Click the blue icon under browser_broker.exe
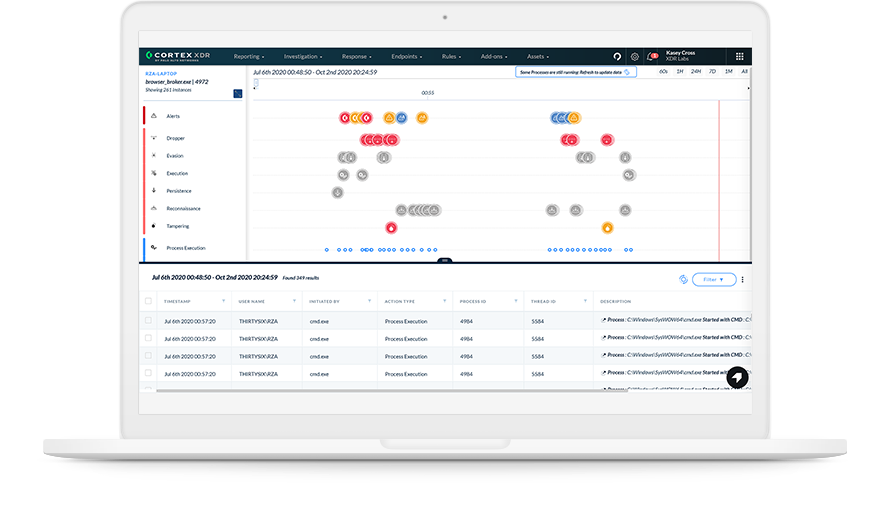886x512 pixels. point(237,93)
